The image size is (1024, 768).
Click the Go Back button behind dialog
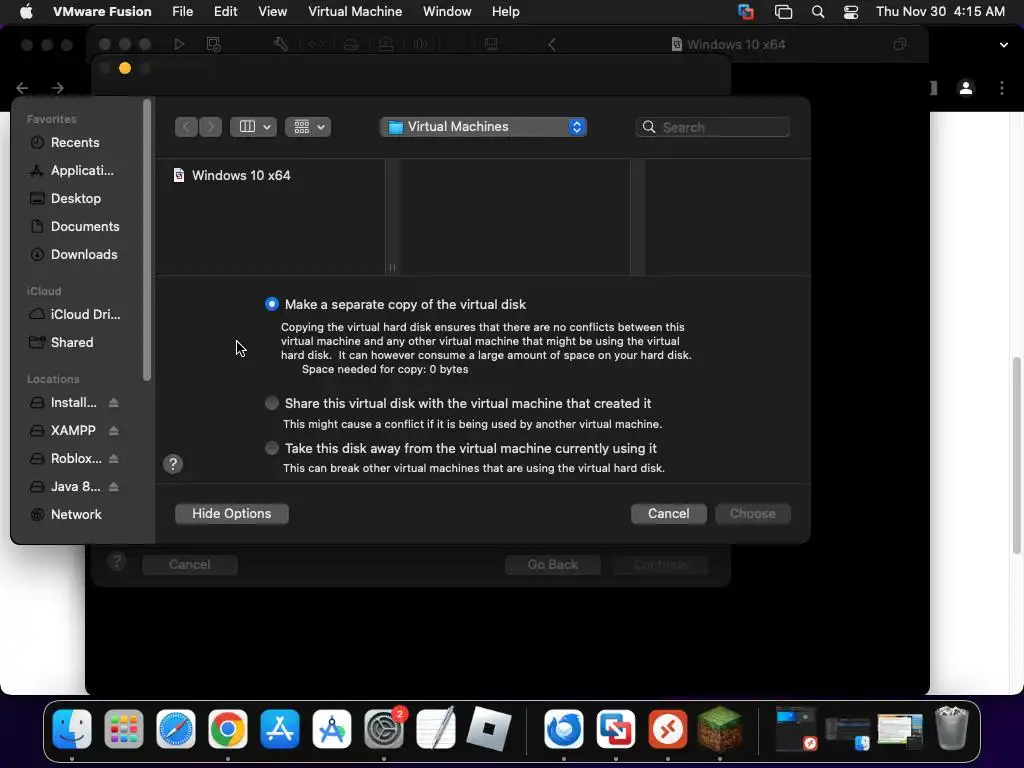pos(552,564)
